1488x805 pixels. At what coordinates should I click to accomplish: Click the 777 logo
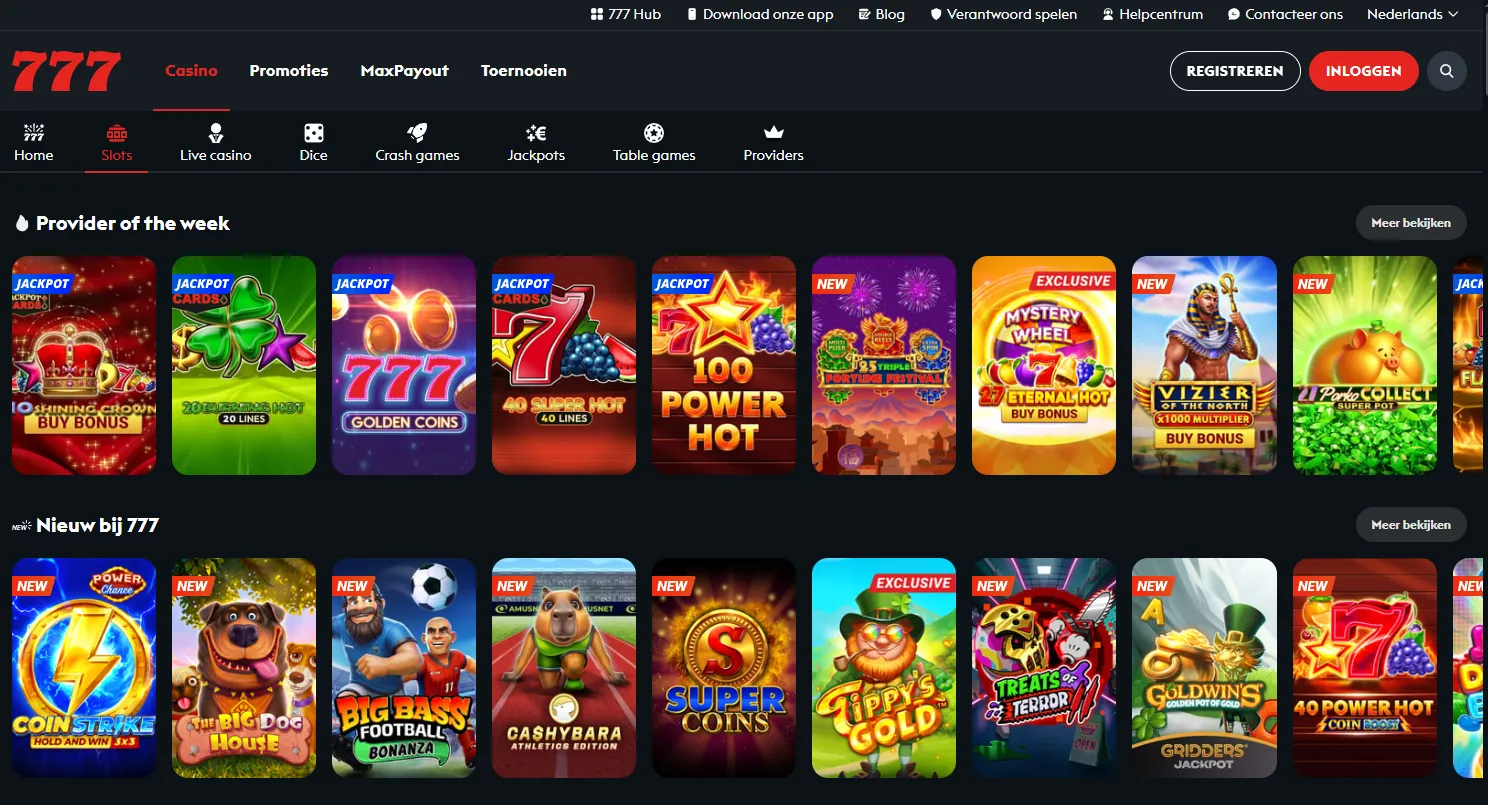point(66,71)
